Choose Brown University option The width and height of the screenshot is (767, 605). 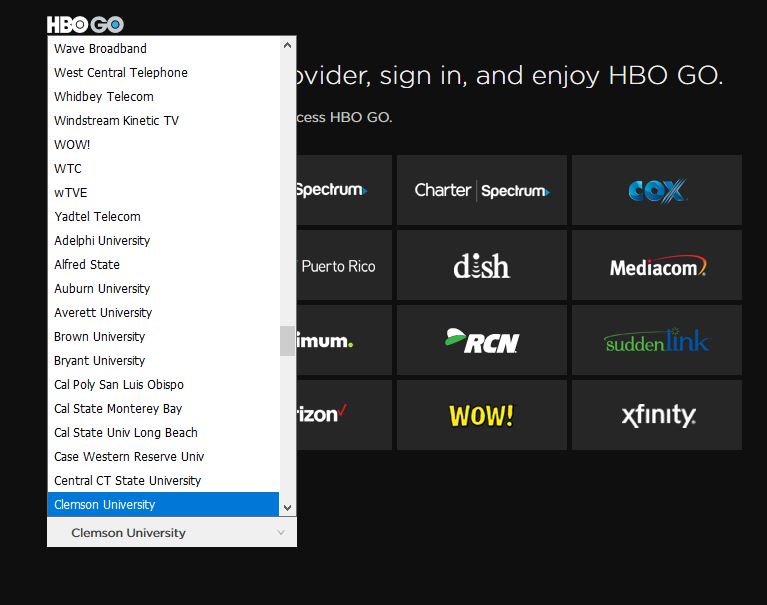pyautogui.click(x=163, y=336)
